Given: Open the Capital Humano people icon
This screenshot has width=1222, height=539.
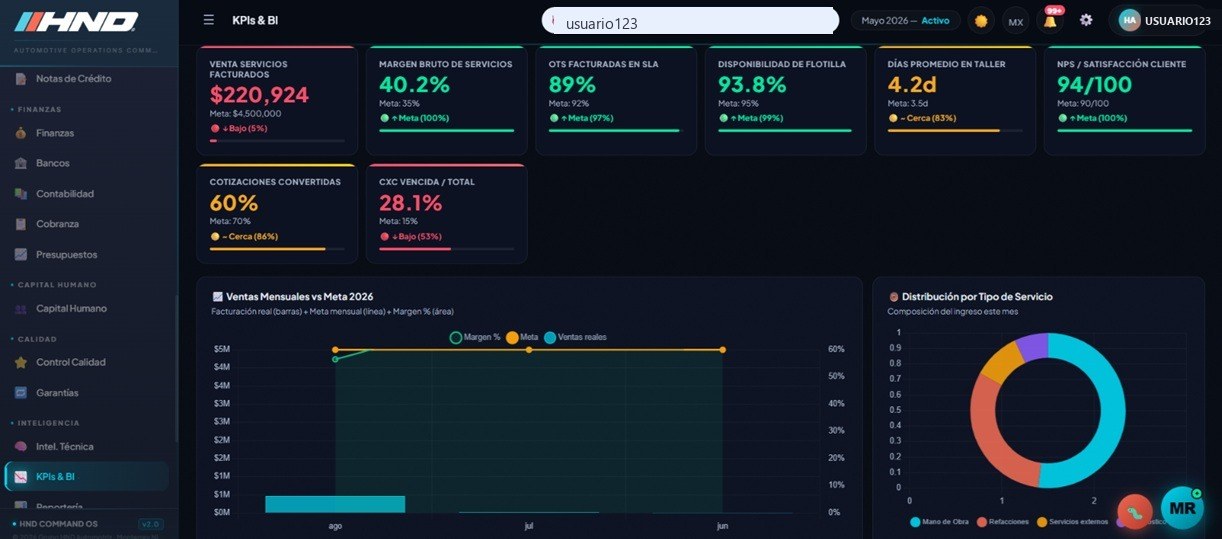Looking at the screenshot, I should click(21, 309).
